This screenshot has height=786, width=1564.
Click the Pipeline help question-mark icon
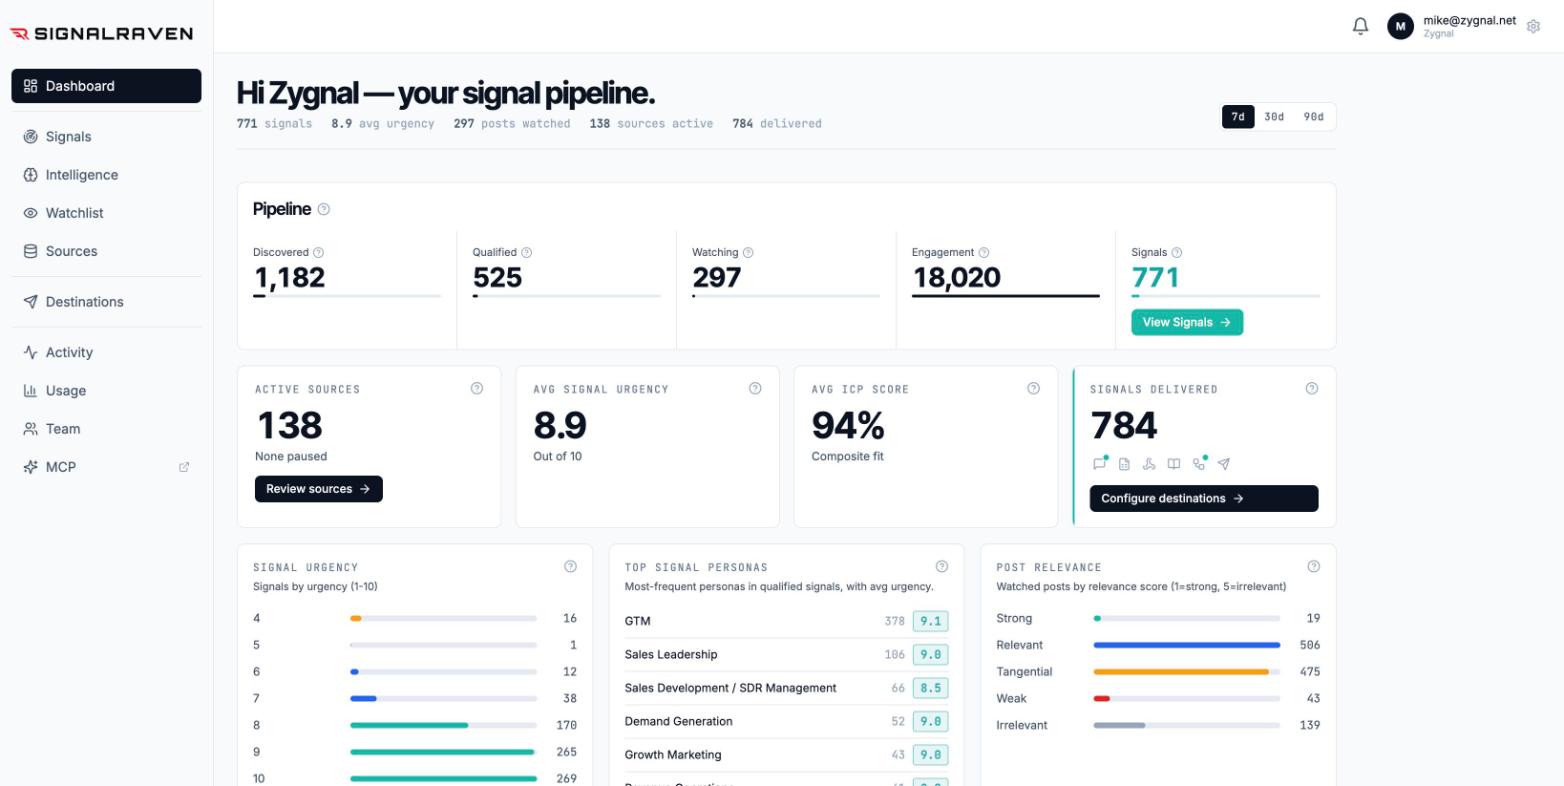tap(323, 209)
